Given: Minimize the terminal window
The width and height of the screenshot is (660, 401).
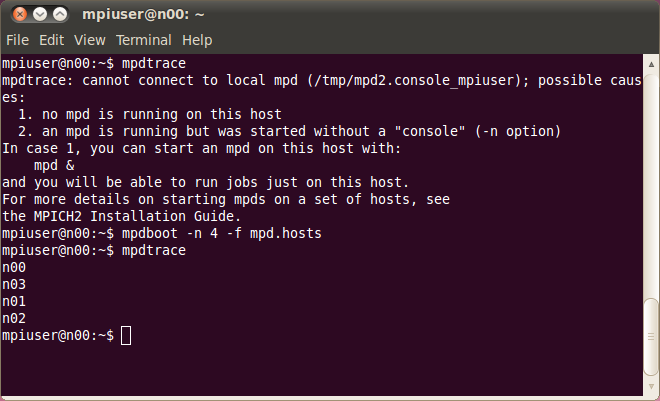Looking at the screenshot, I should point(40,15).
